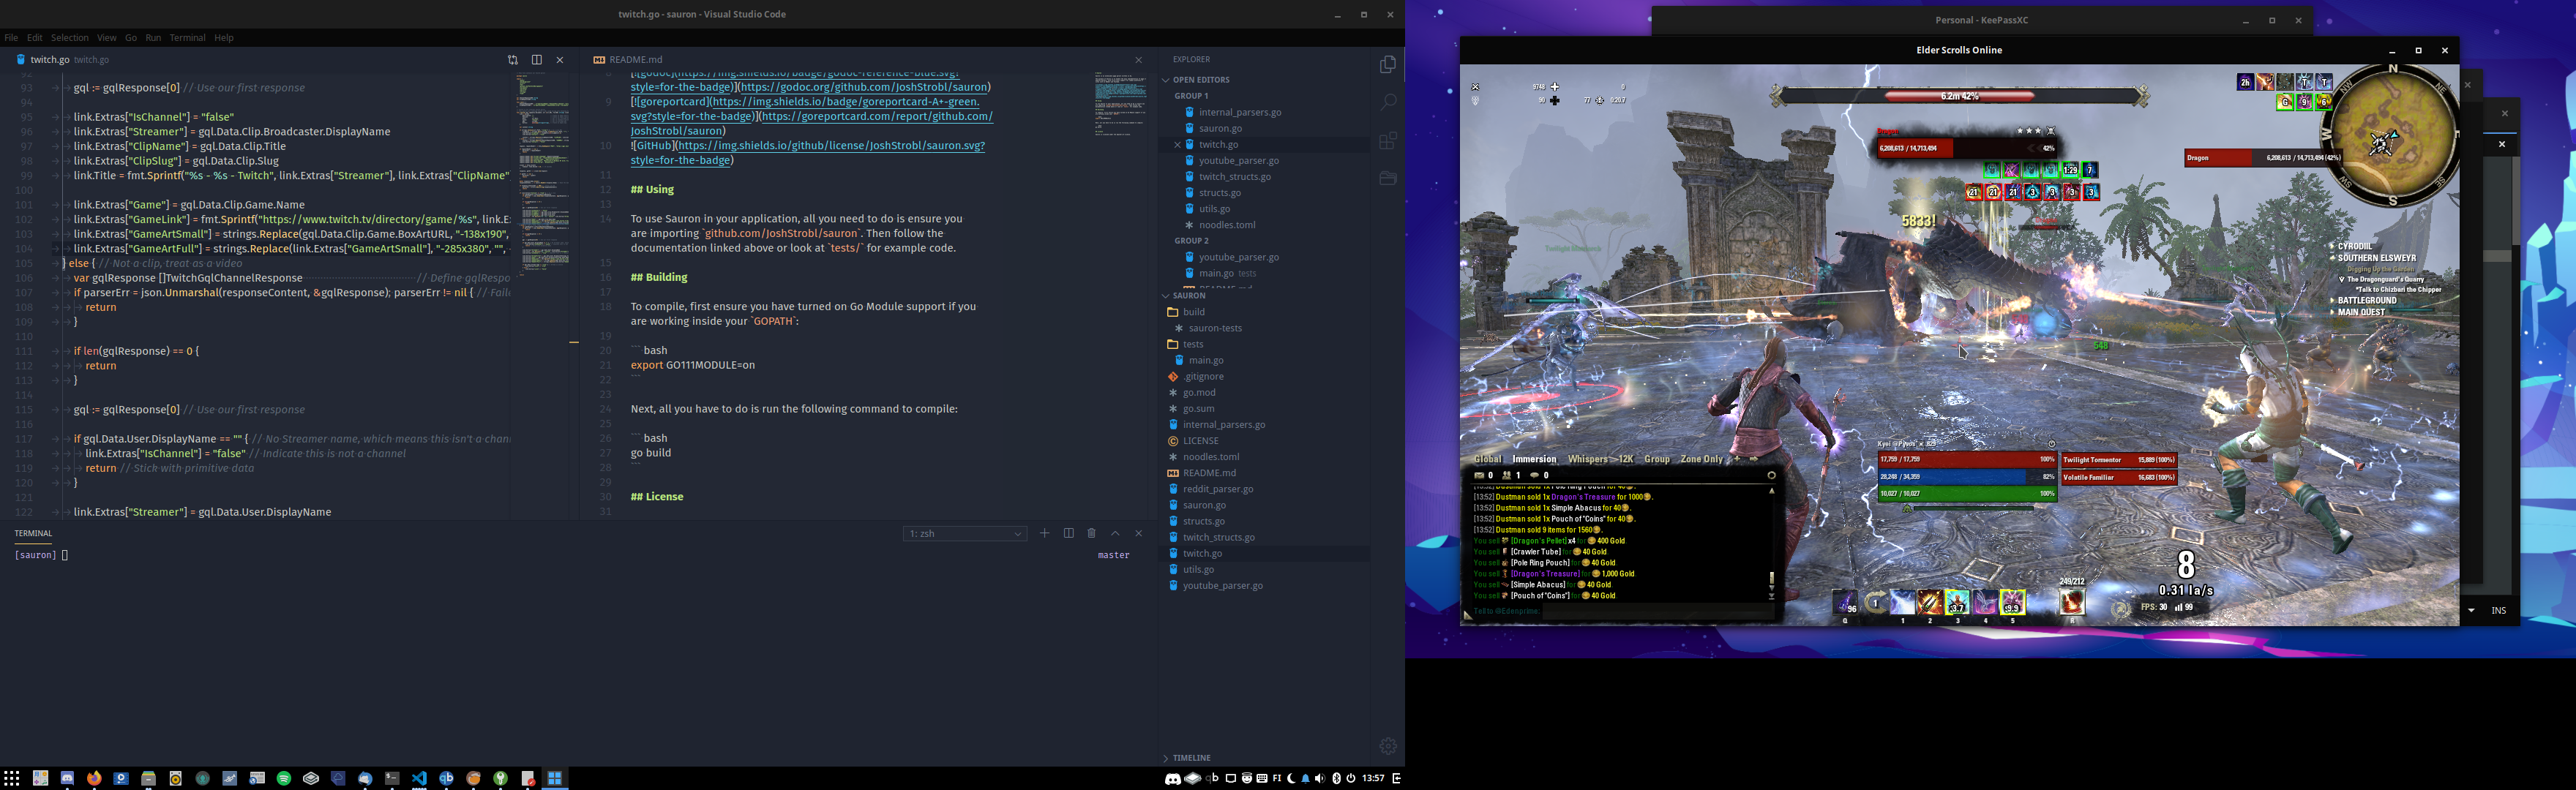Click the ESO compass minimap
2576x790 pixels.
(x=2392, y=137)
